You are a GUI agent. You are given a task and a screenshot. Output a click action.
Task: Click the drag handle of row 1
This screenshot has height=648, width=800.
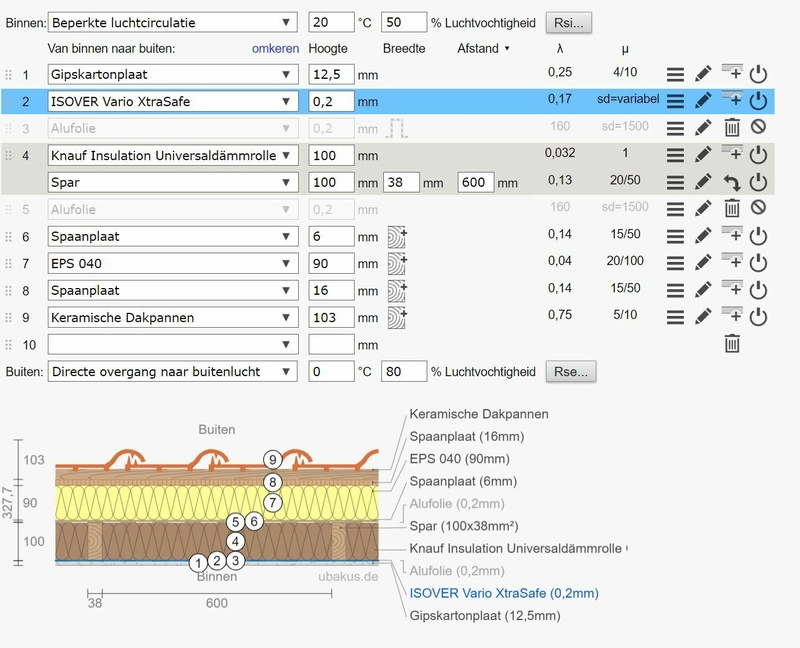(x=8, y=74)
